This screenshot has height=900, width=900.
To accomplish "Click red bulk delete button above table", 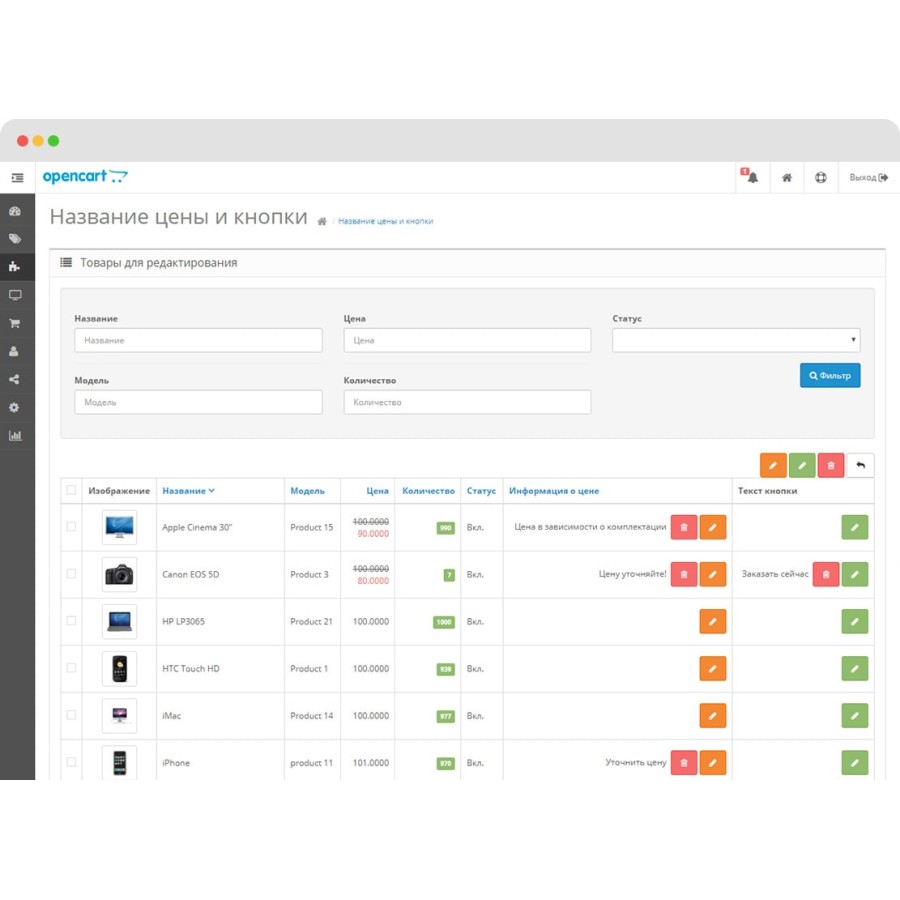I will tap(831, 465).
